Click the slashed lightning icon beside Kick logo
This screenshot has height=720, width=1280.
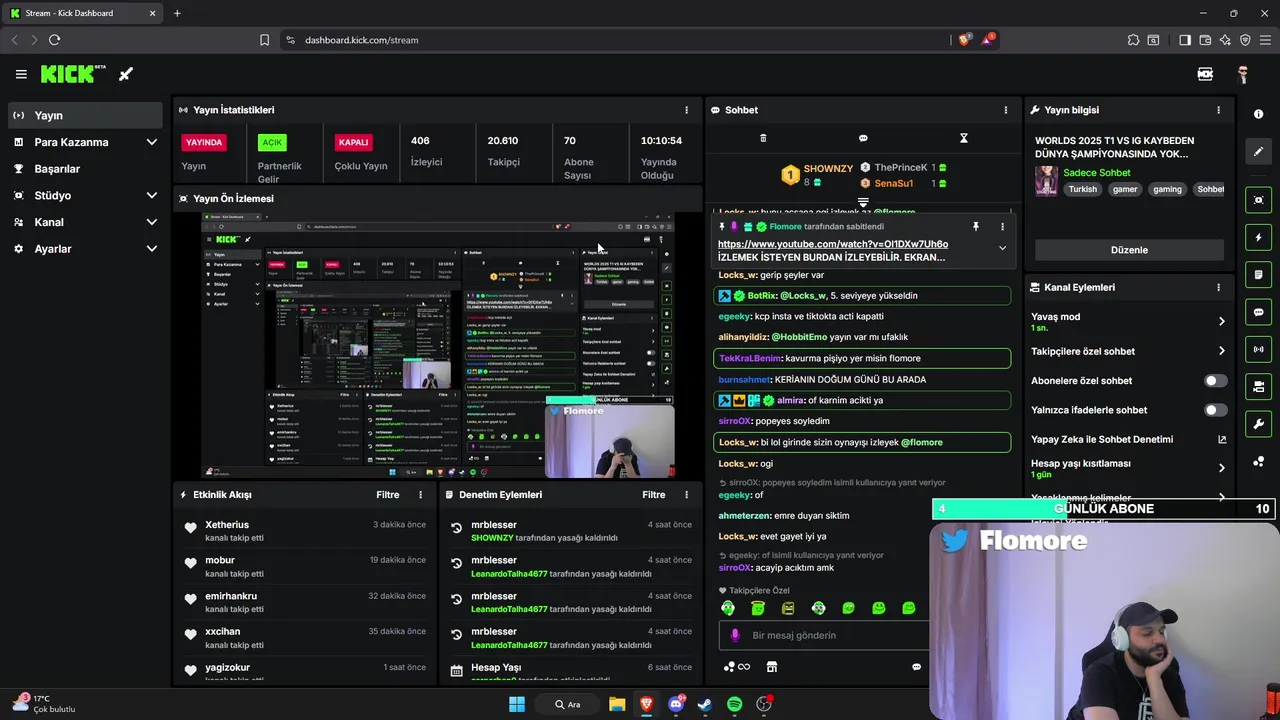click(x=126, y=74)
